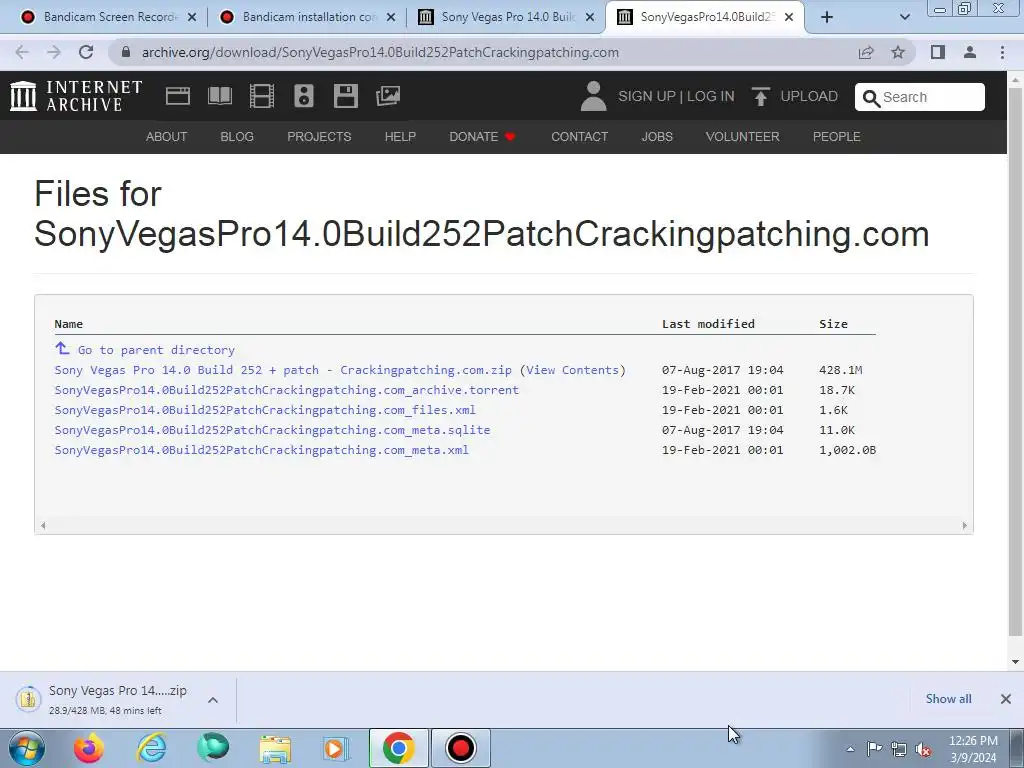1024x768 pixels.
Task: Click the search magnifier icon
Action: pos(871,98)
